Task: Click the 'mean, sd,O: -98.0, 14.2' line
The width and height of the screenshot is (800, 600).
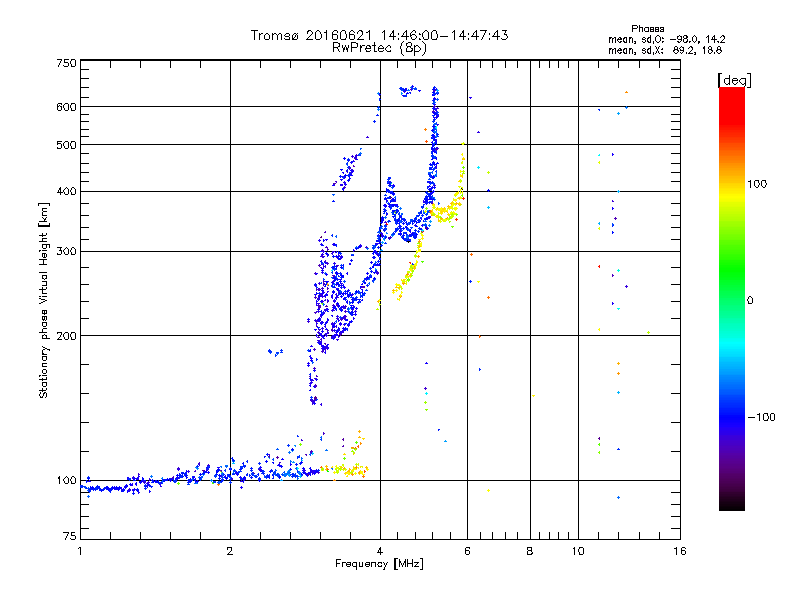Action: 667,39
